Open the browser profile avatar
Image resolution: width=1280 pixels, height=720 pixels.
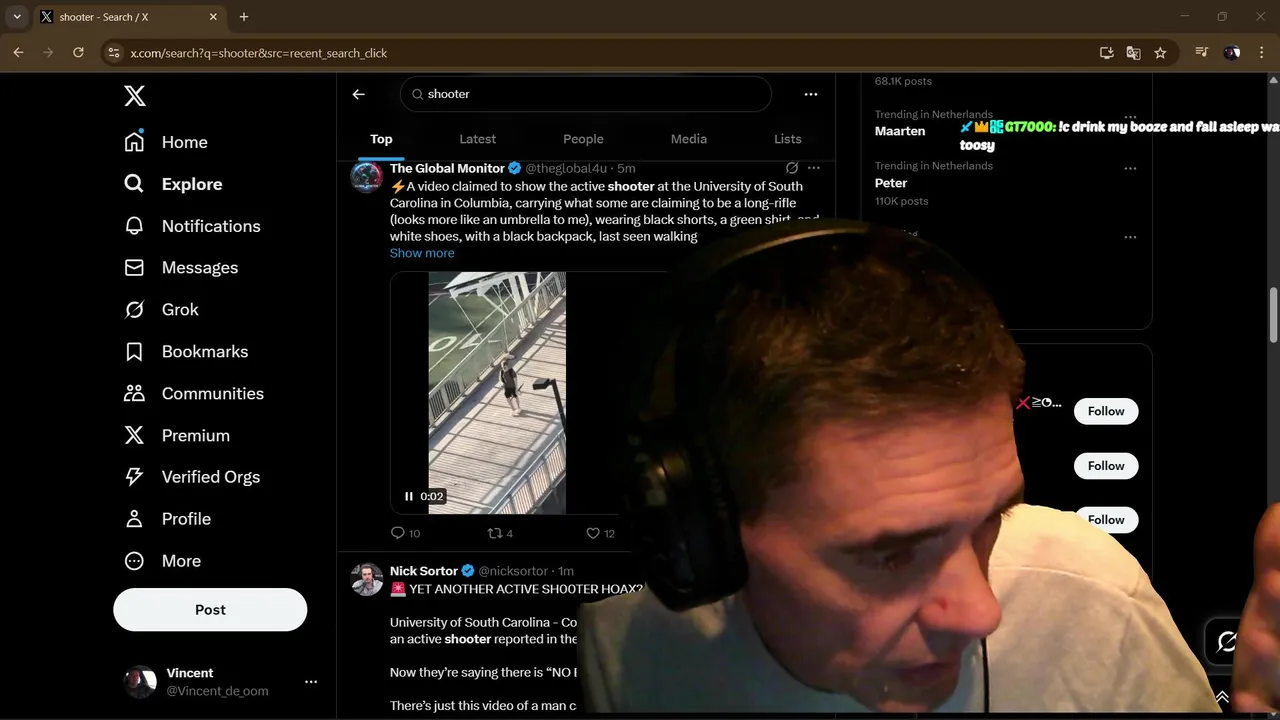1232,53
